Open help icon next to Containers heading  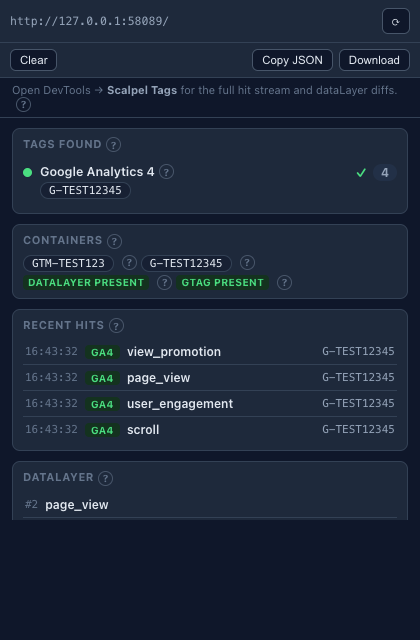114,241
